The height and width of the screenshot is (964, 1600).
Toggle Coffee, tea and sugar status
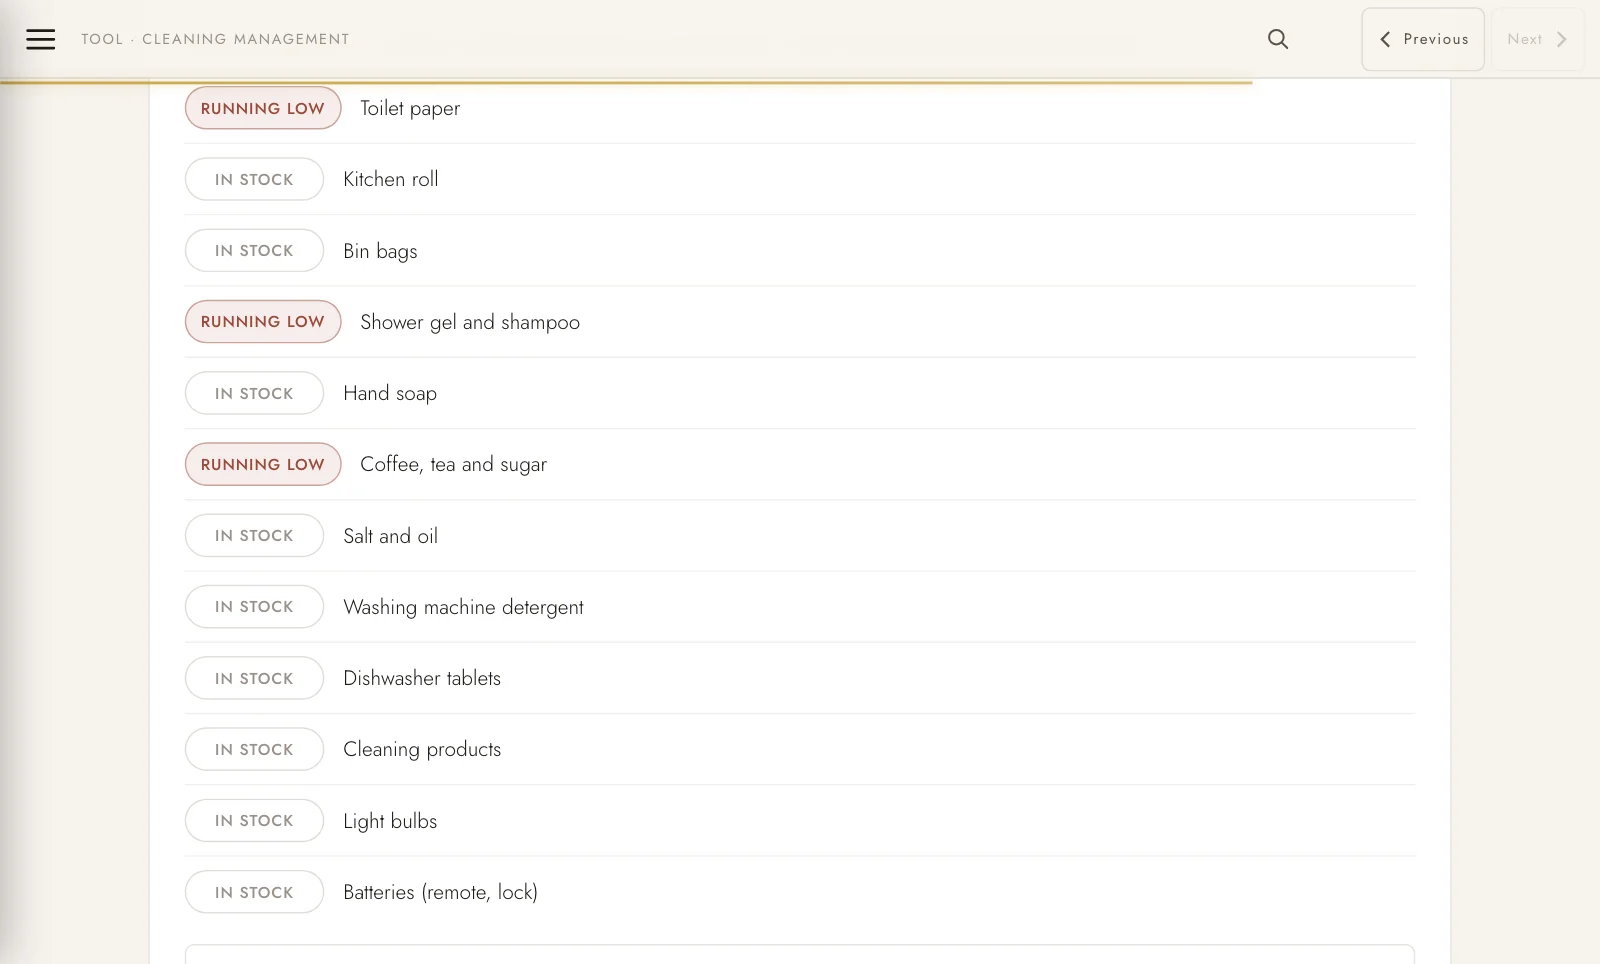(x=263, y=464)
